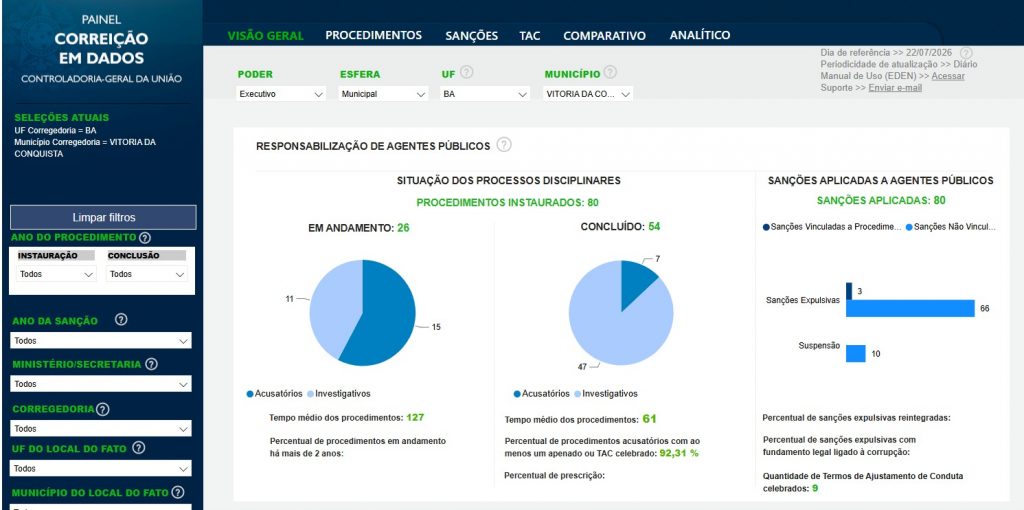The height and width of the screenshot is (510, 1024).
Task: Open the PODER dropdown showing Executivo
Action: pos(281,94)
